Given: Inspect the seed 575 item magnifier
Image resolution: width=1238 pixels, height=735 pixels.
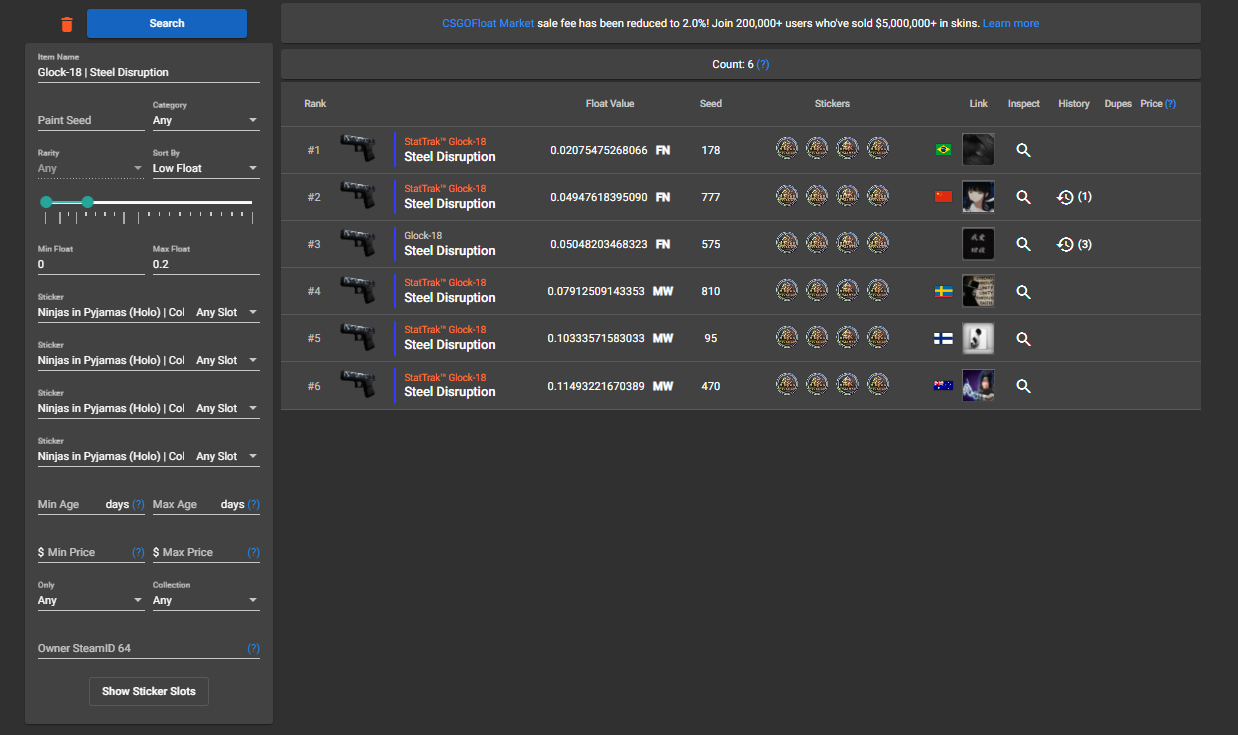Looking at the screenshot, I should click(x=1023, y=244).
